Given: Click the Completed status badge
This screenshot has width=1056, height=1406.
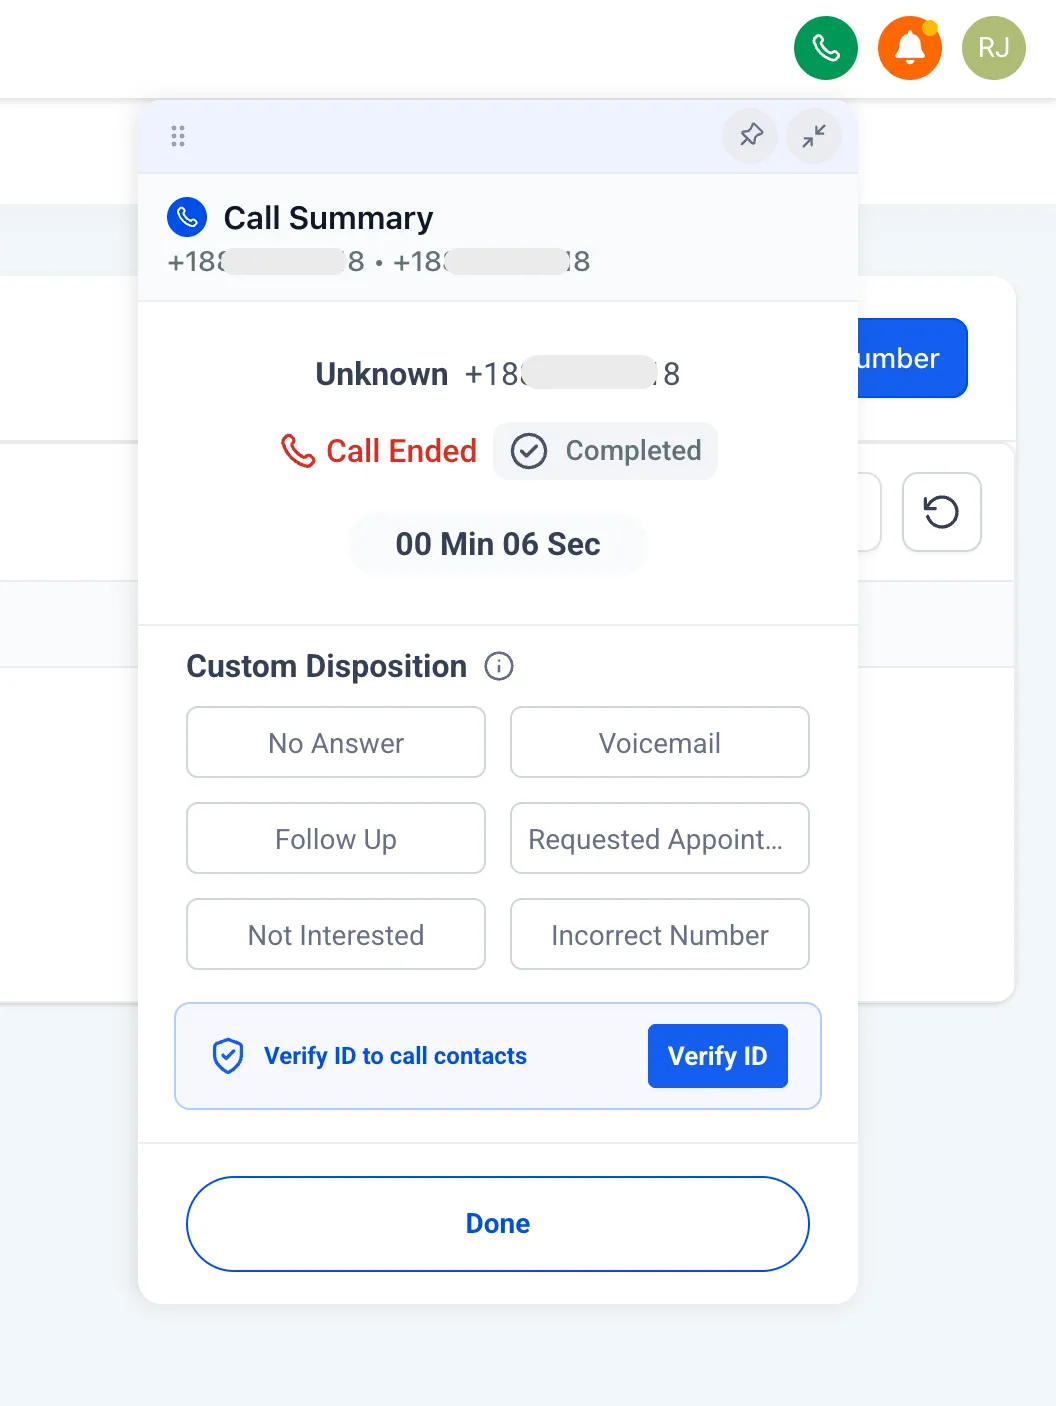Looking at the screenshot, I should [x=605, y=451].
